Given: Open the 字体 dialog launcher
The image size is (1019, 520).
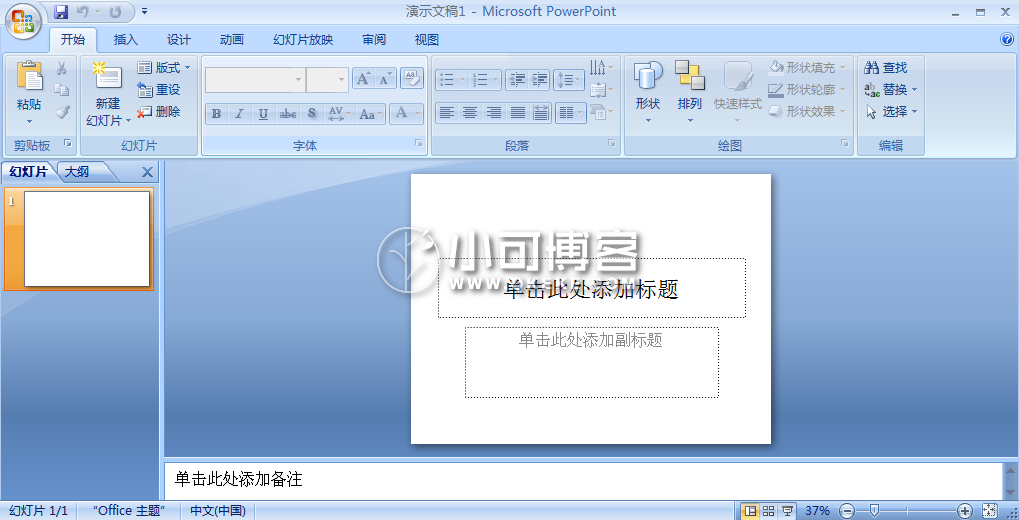Looking at the screenshot, I should click(419, 144).
